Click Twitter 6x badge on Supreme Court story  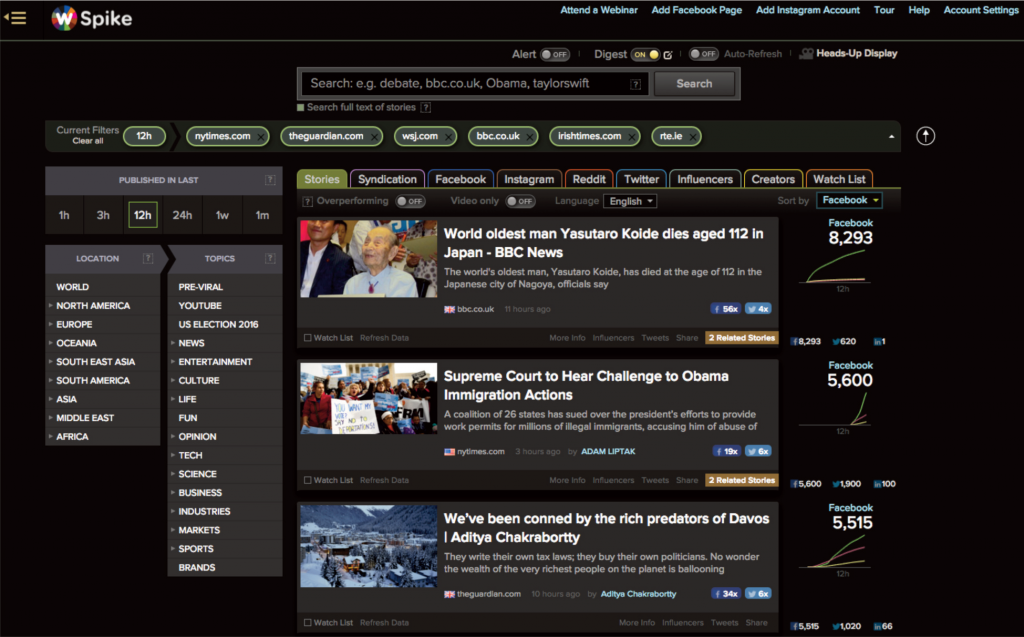tap(758, 451)
